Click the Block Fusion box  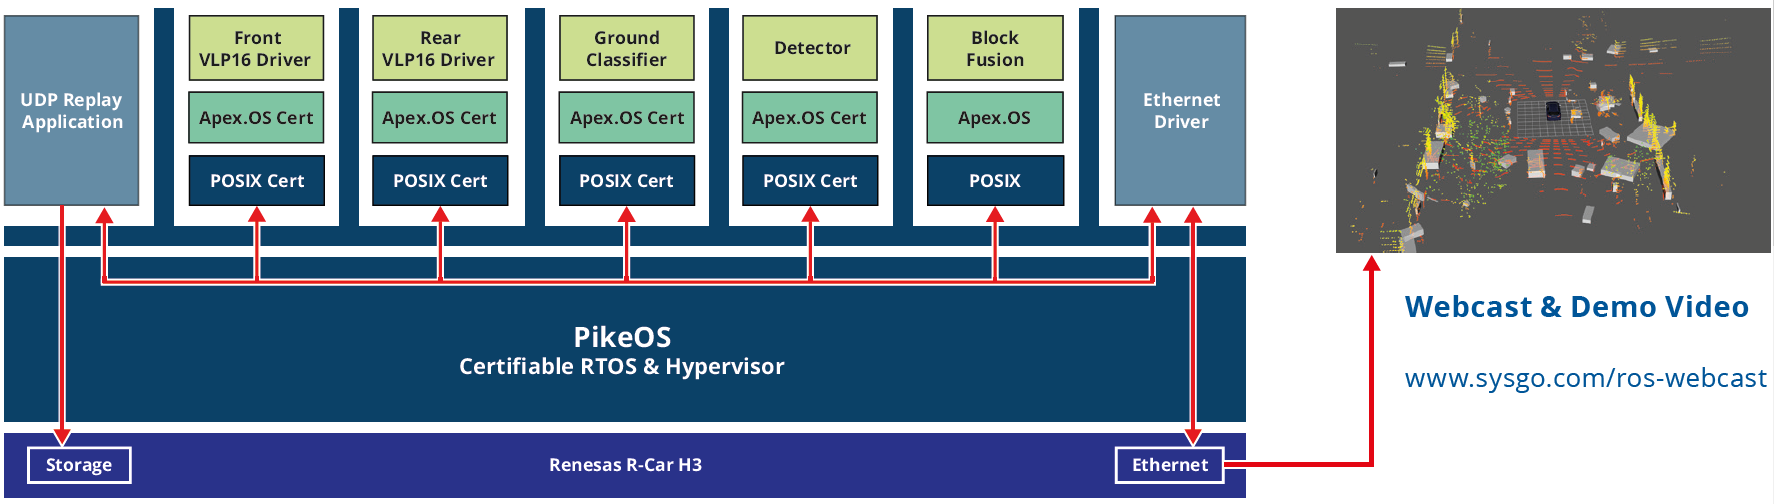(x=995, y=48)
